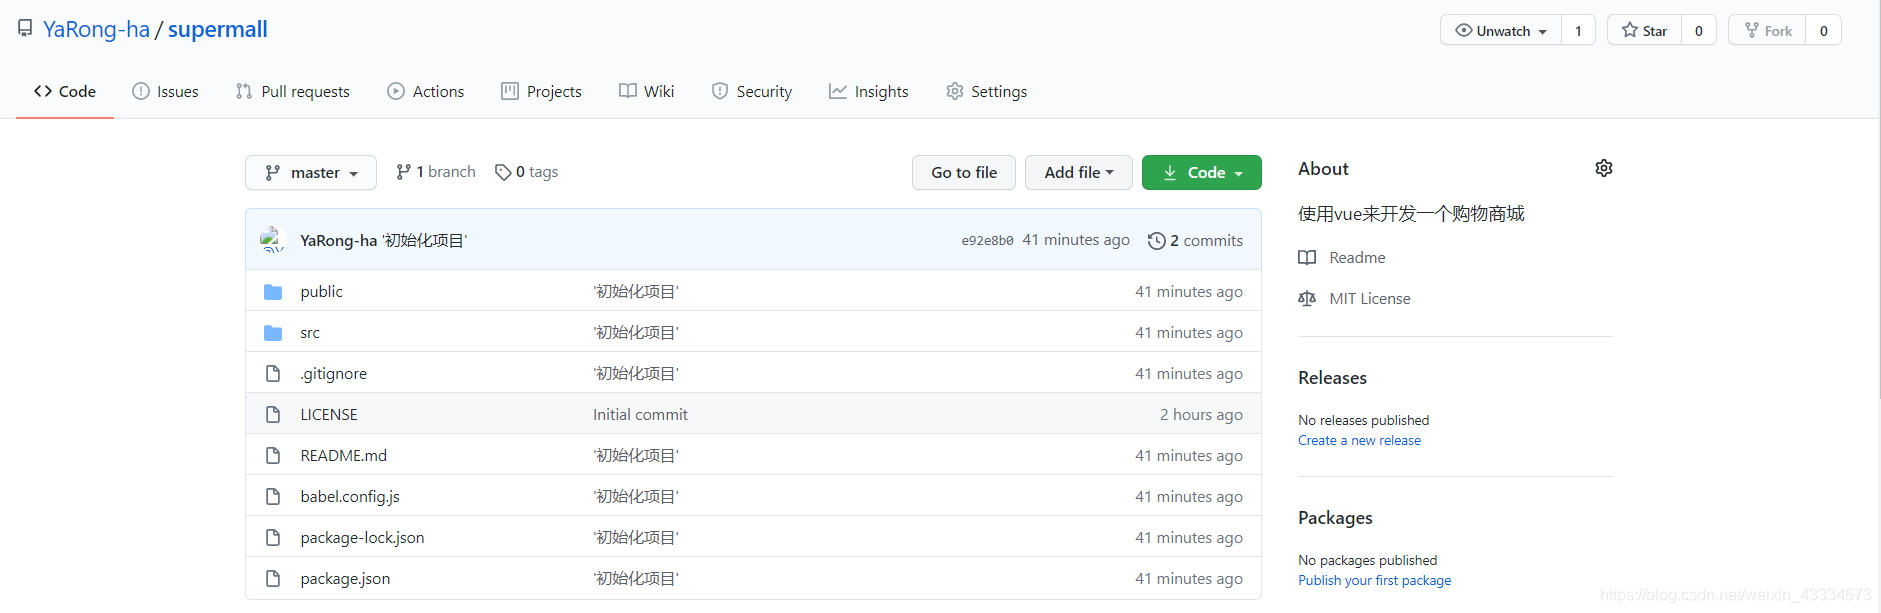Expand the Add file dropdown

pos(1079,172)
